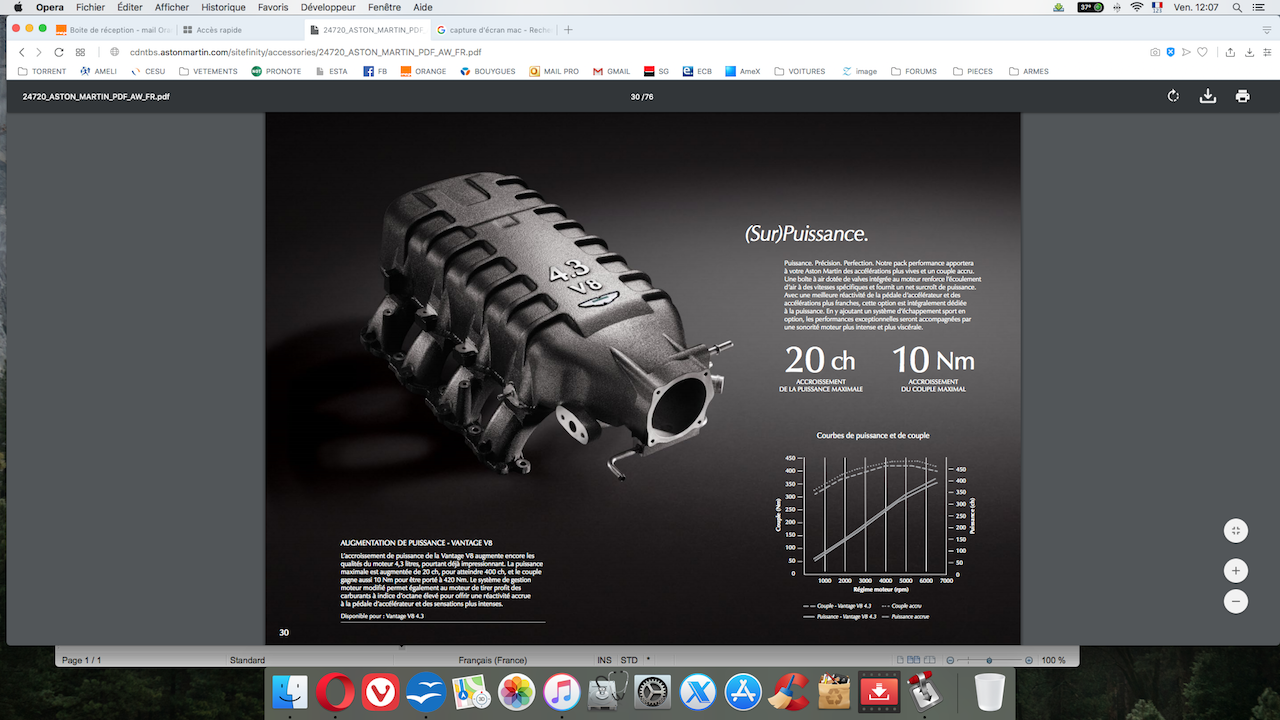Take a snapshot with the camera icon

(1155, 52)
